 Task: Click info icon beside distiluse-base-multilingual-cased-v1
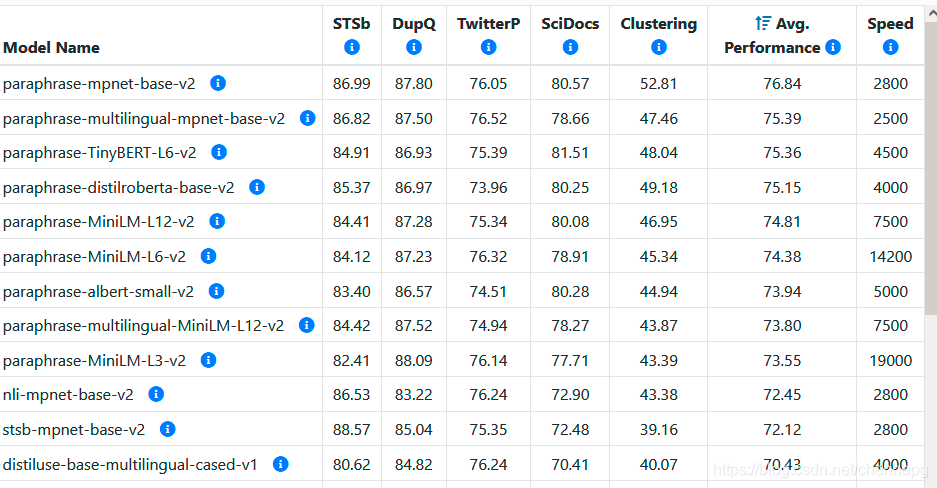[x=280, y=464]
